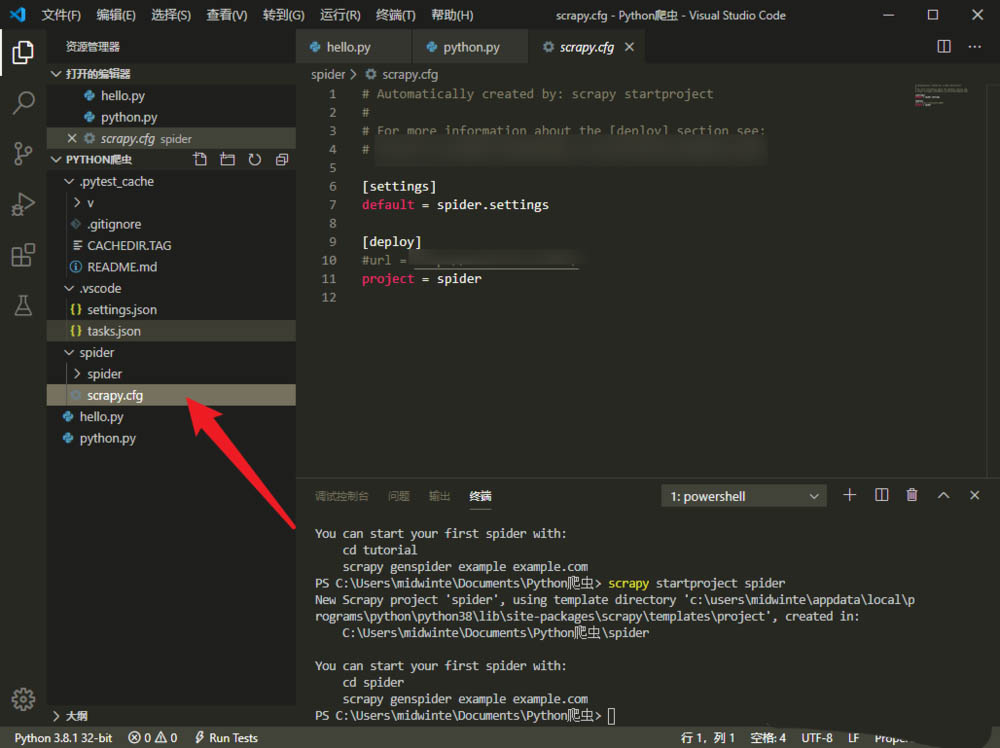
Task: Split the terminal panel
Action: pos(881,494)
